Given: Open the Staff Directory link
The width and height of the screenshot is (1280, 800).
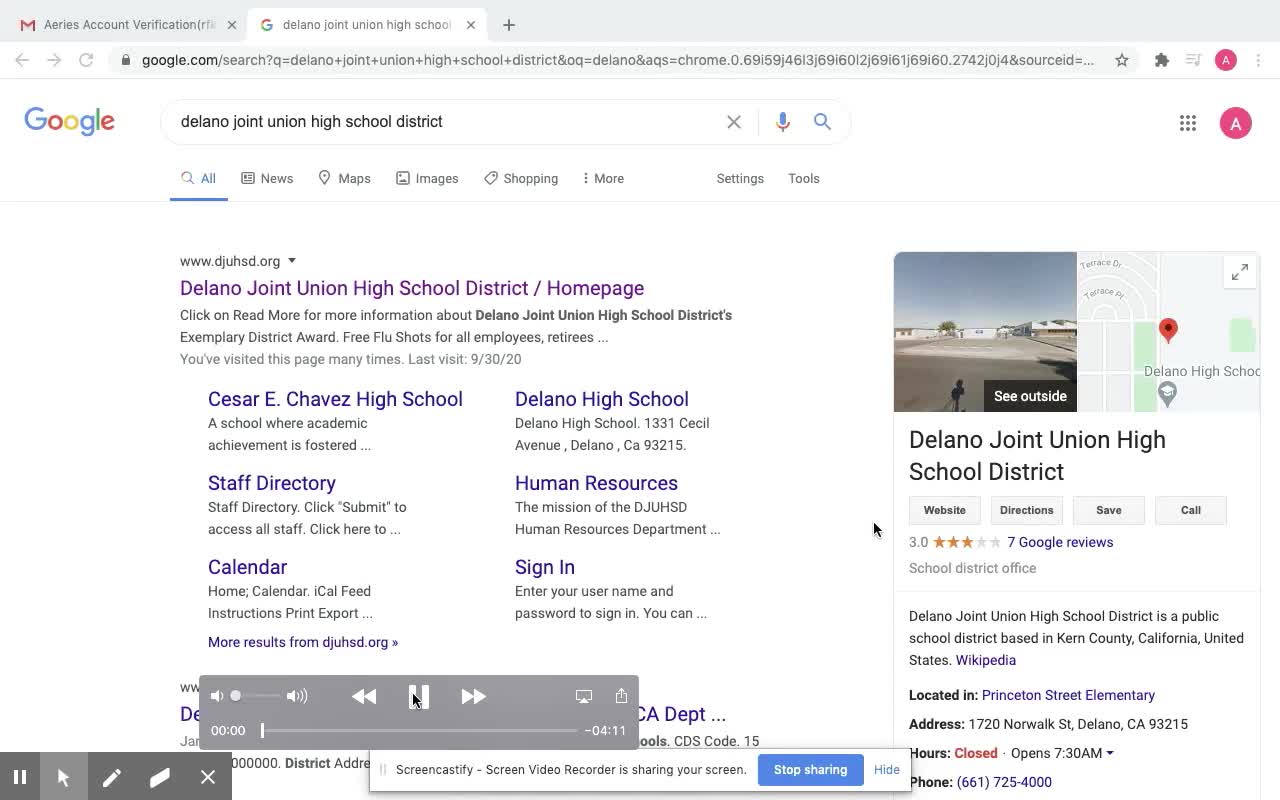Looking at the screenshot, I should point(272,483).
